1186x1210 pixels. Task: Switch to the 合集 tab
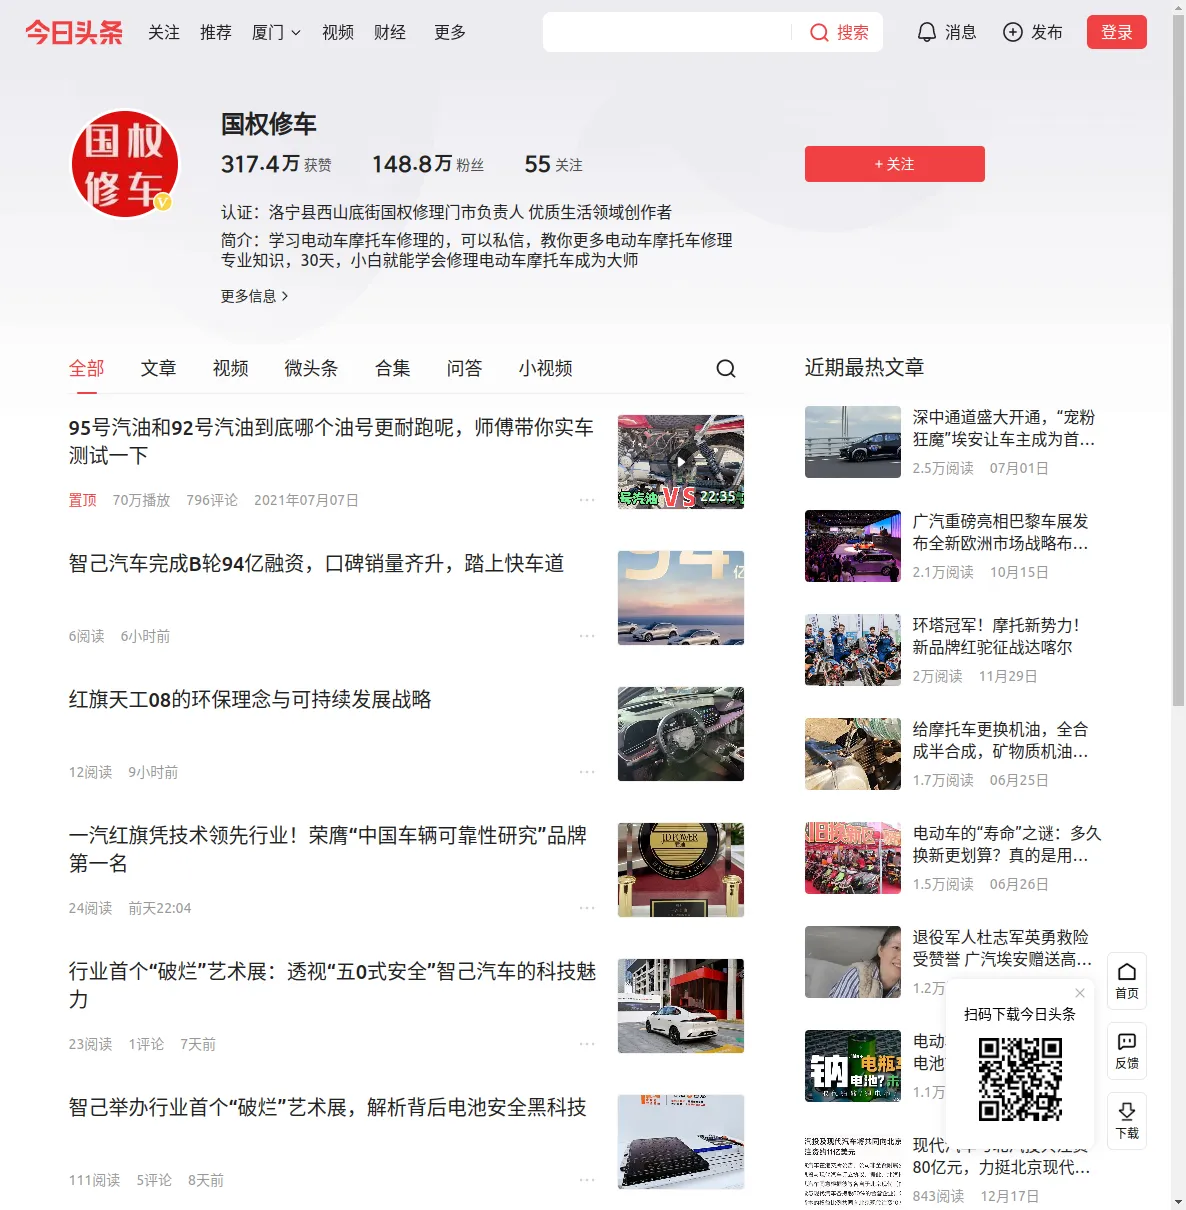(393, 368)
